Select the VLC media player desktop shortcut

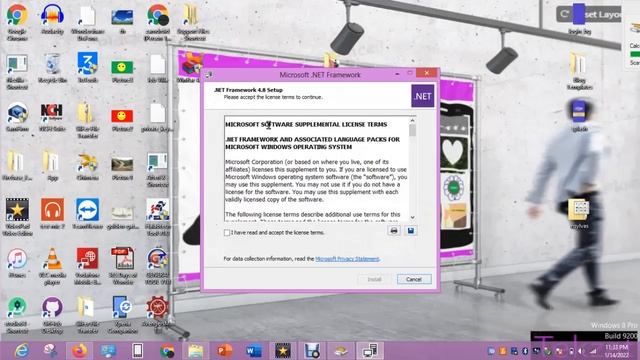pyautogui.click(x=52, y=266)
